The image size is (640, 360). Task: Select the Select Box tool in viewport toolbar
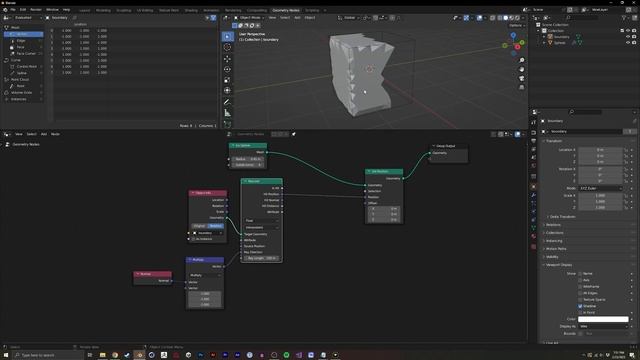(227, 37)
